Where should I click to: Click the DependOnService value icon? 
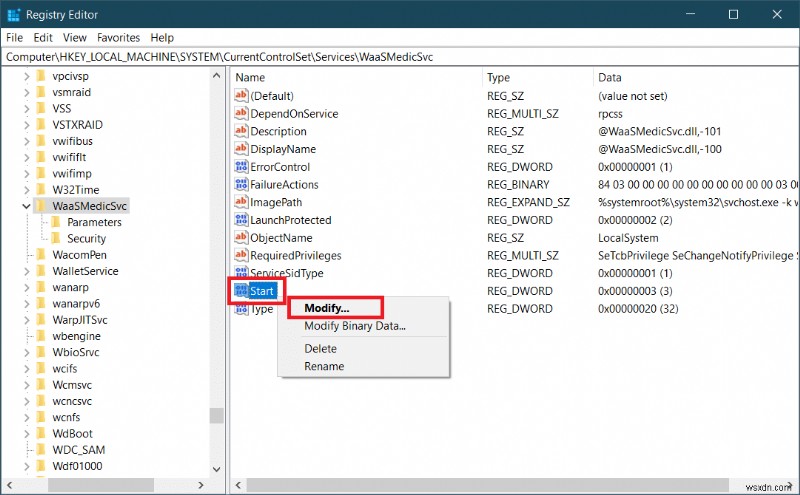pyautogui.click(x=241, y=113)
